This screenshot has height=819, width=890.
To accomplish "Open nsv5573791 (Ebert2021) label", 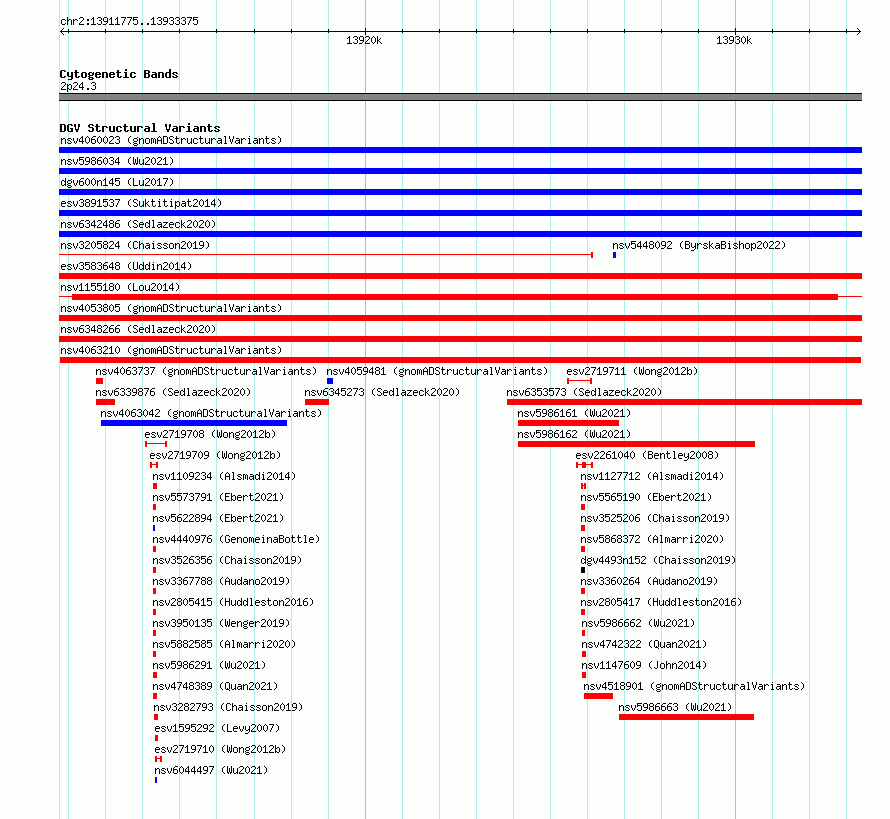I will pyautogui.click(x=218, y=497).
